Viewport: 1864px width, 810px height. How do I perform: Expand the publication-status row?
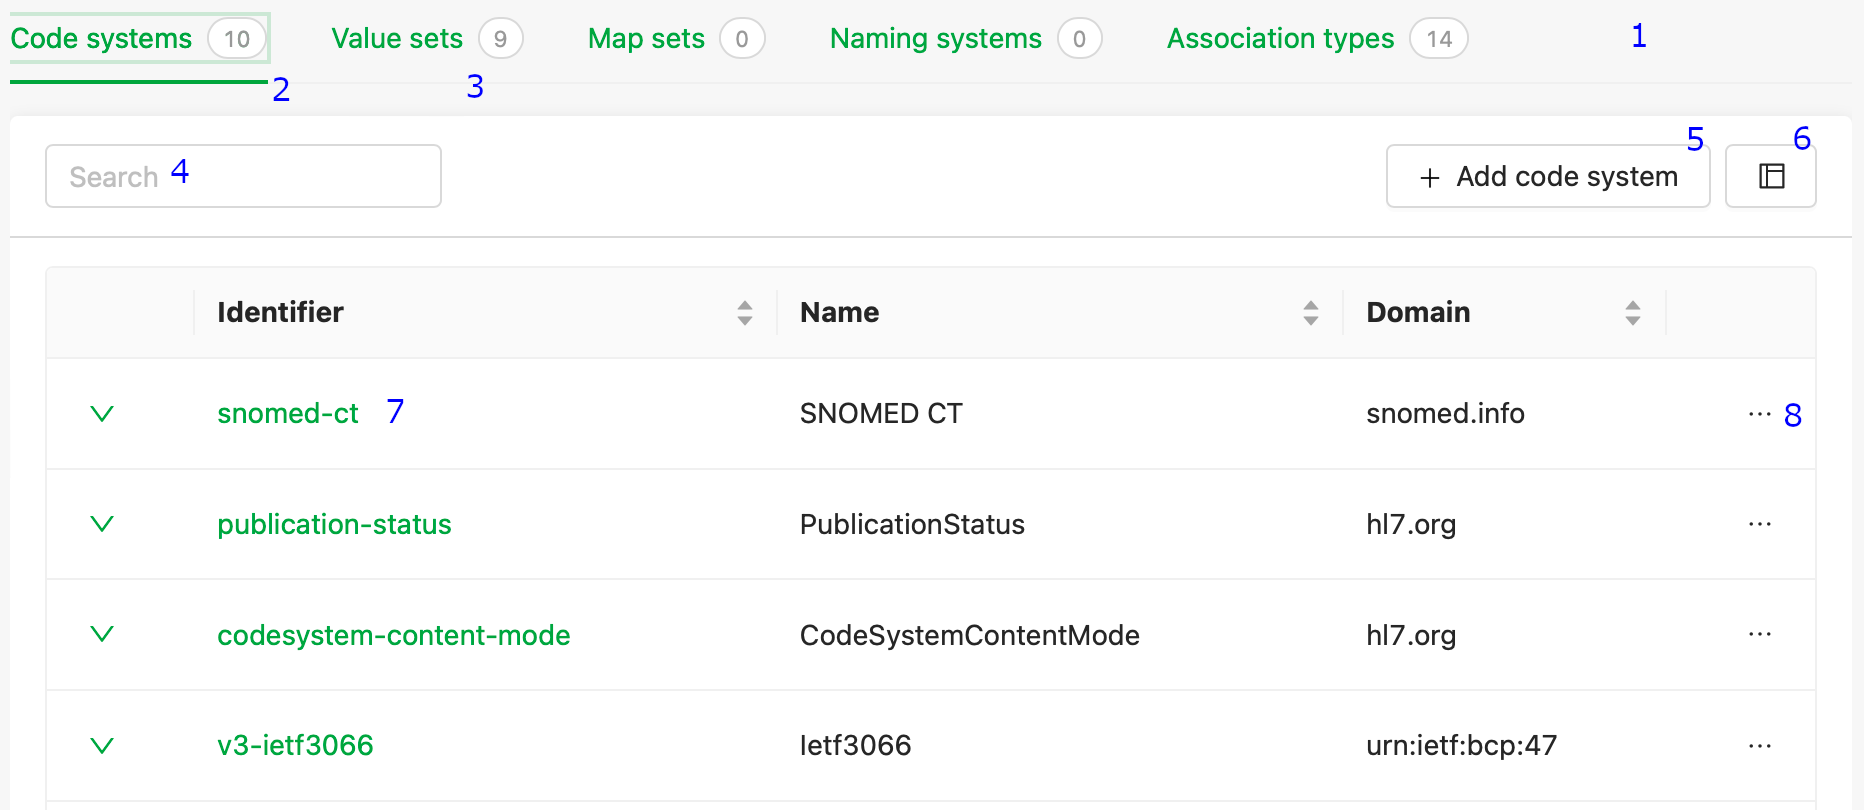102,524
